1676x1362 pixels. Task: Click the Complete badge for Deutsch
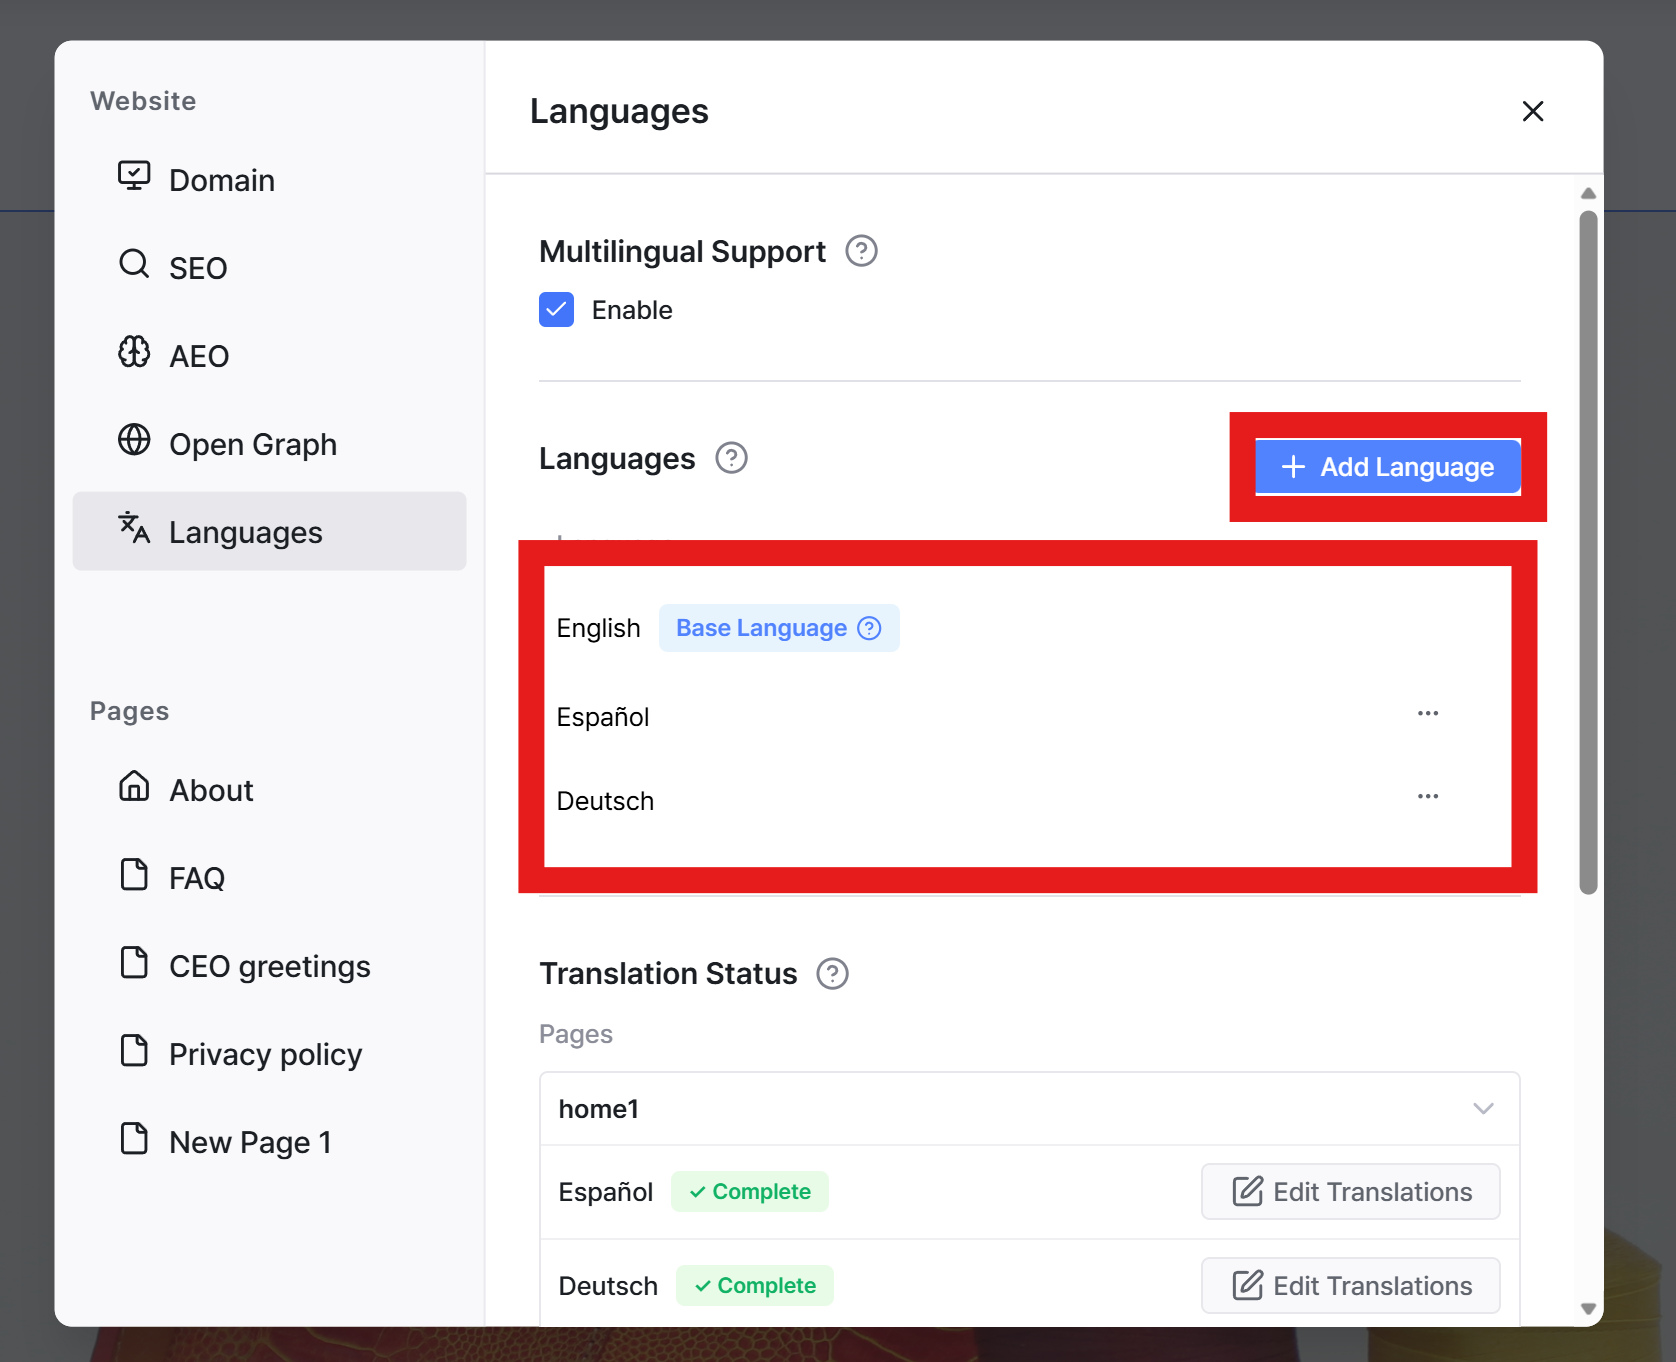755,1285
